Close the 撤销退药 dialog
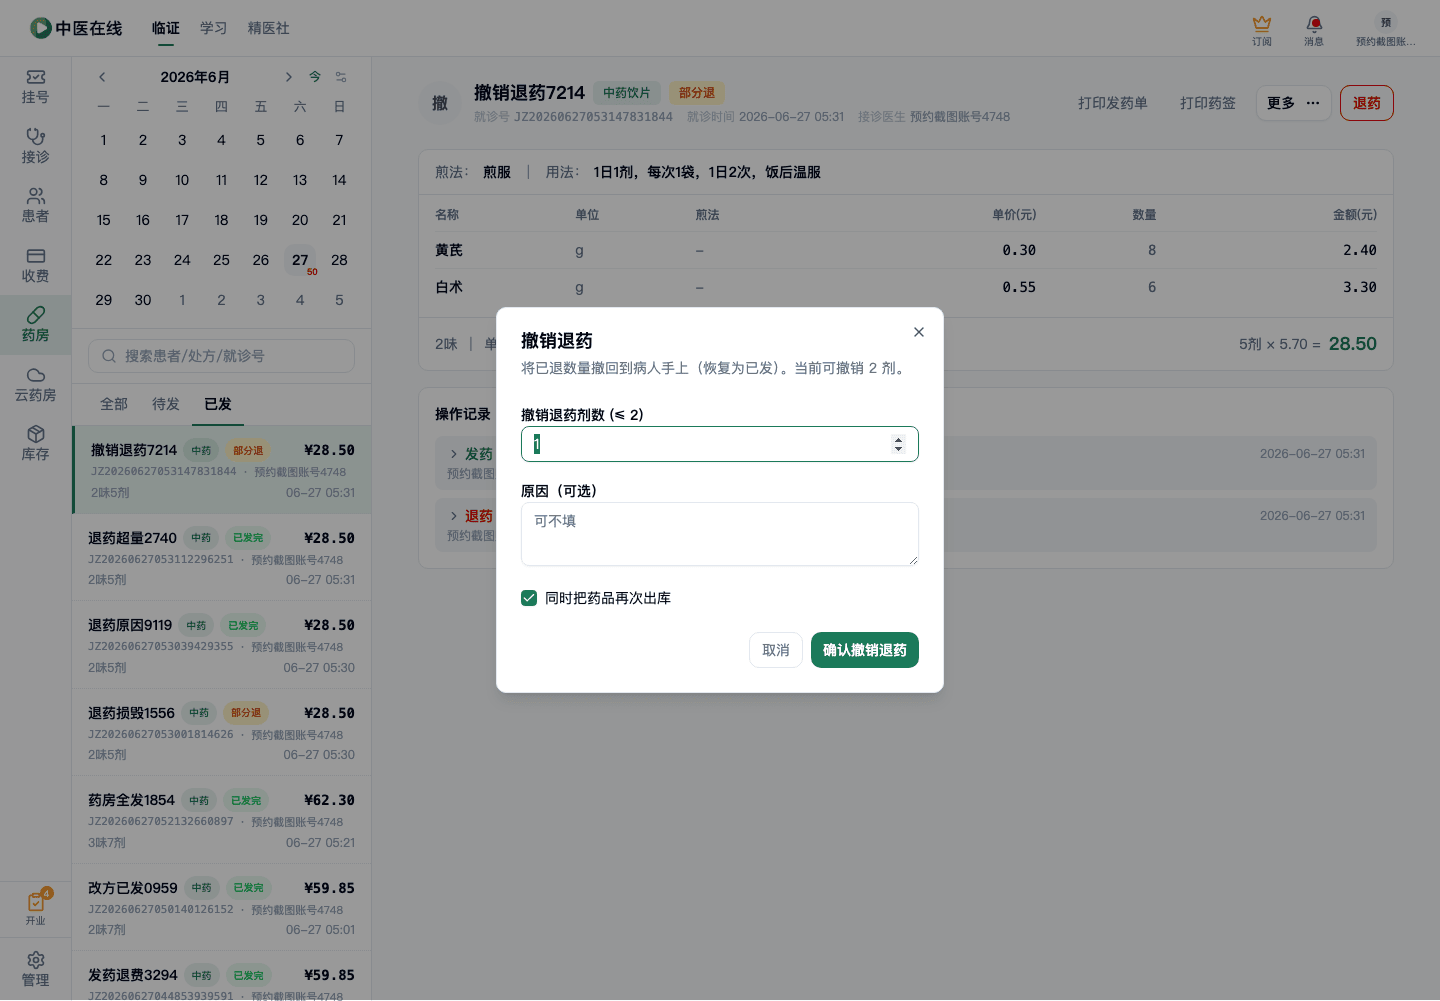1440x1001 pixels. (919, 332)
